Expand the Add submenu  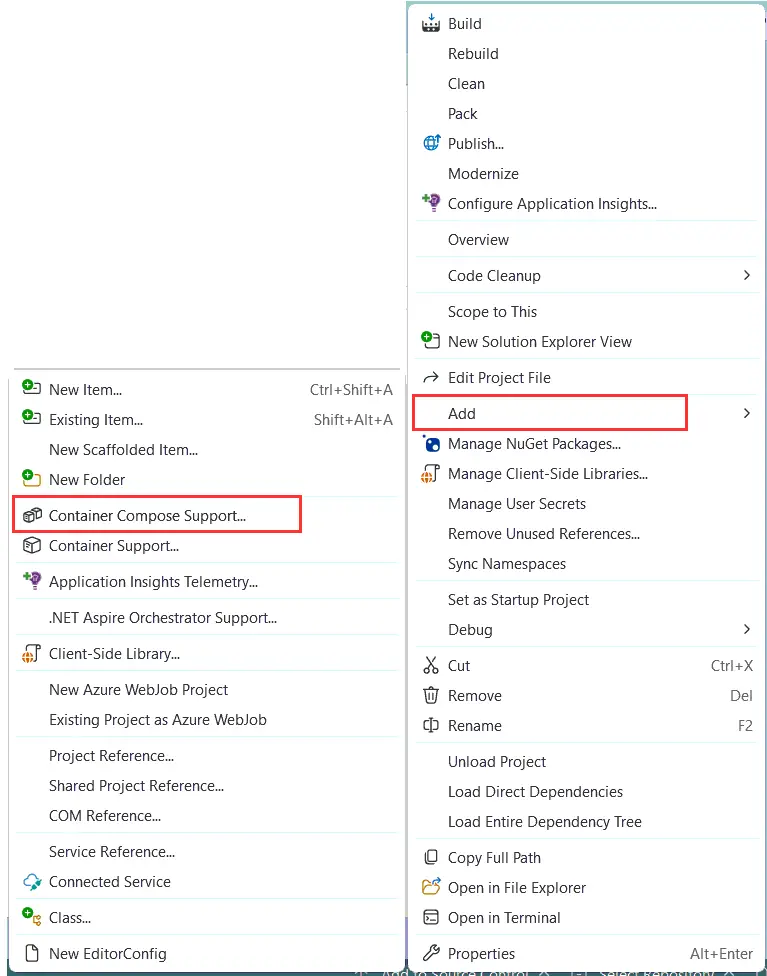pos(747,412)
